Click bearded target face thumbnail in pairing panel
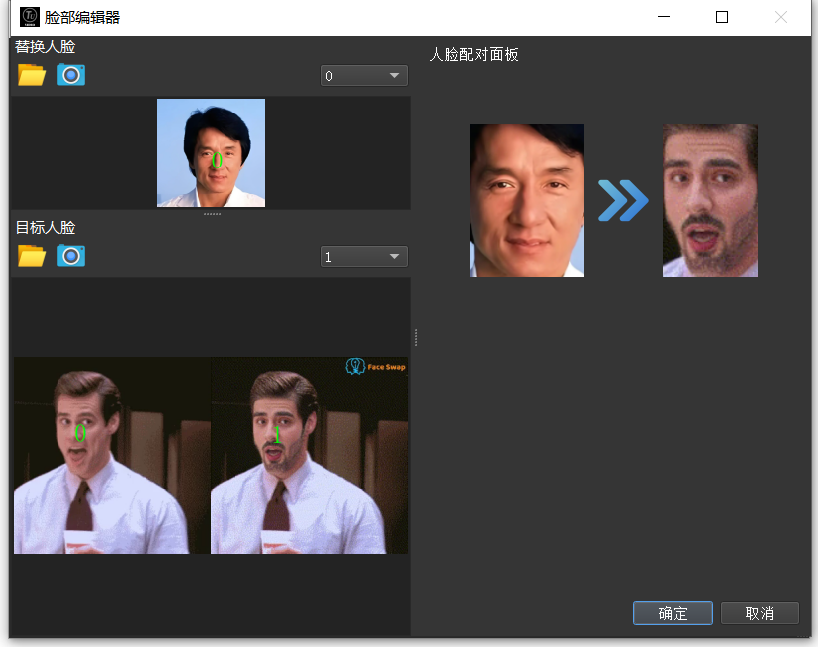 point(710,200)
